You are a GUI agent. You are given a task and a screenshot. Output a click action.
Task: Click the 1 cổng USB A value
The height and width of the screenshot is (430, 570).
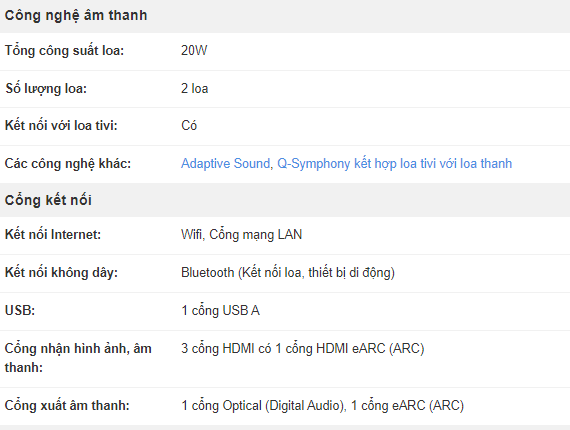[220, 310]
